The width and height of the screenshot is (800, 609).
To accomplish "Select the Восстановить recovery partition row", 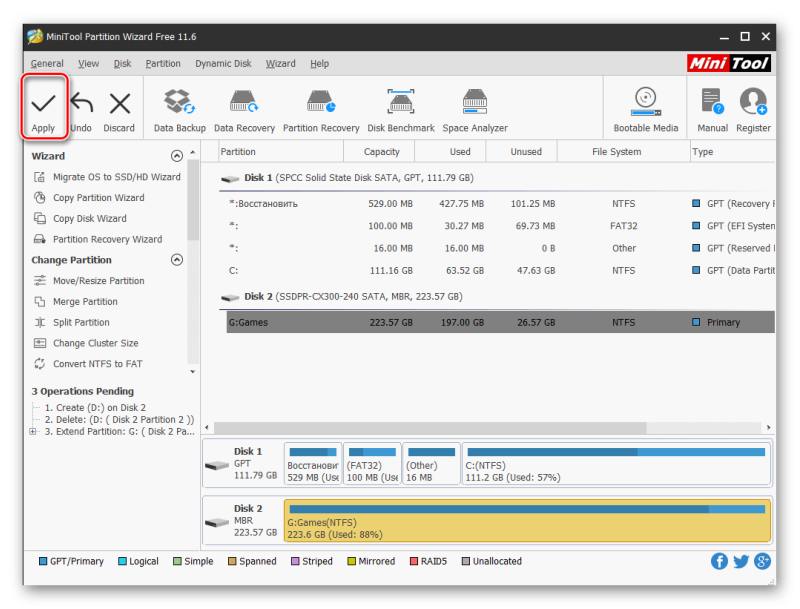I will [x=501, y=204].
